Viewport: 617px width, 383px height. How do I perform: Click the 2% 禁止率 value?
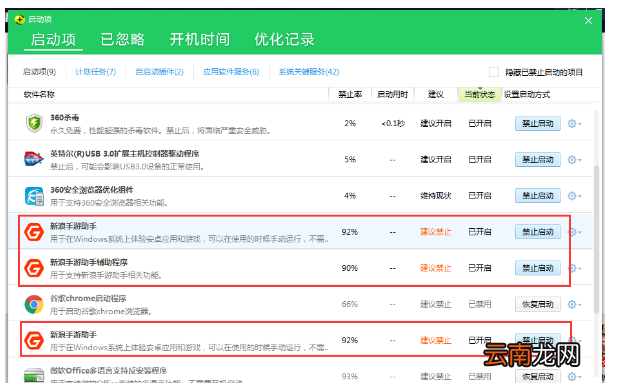350,123
